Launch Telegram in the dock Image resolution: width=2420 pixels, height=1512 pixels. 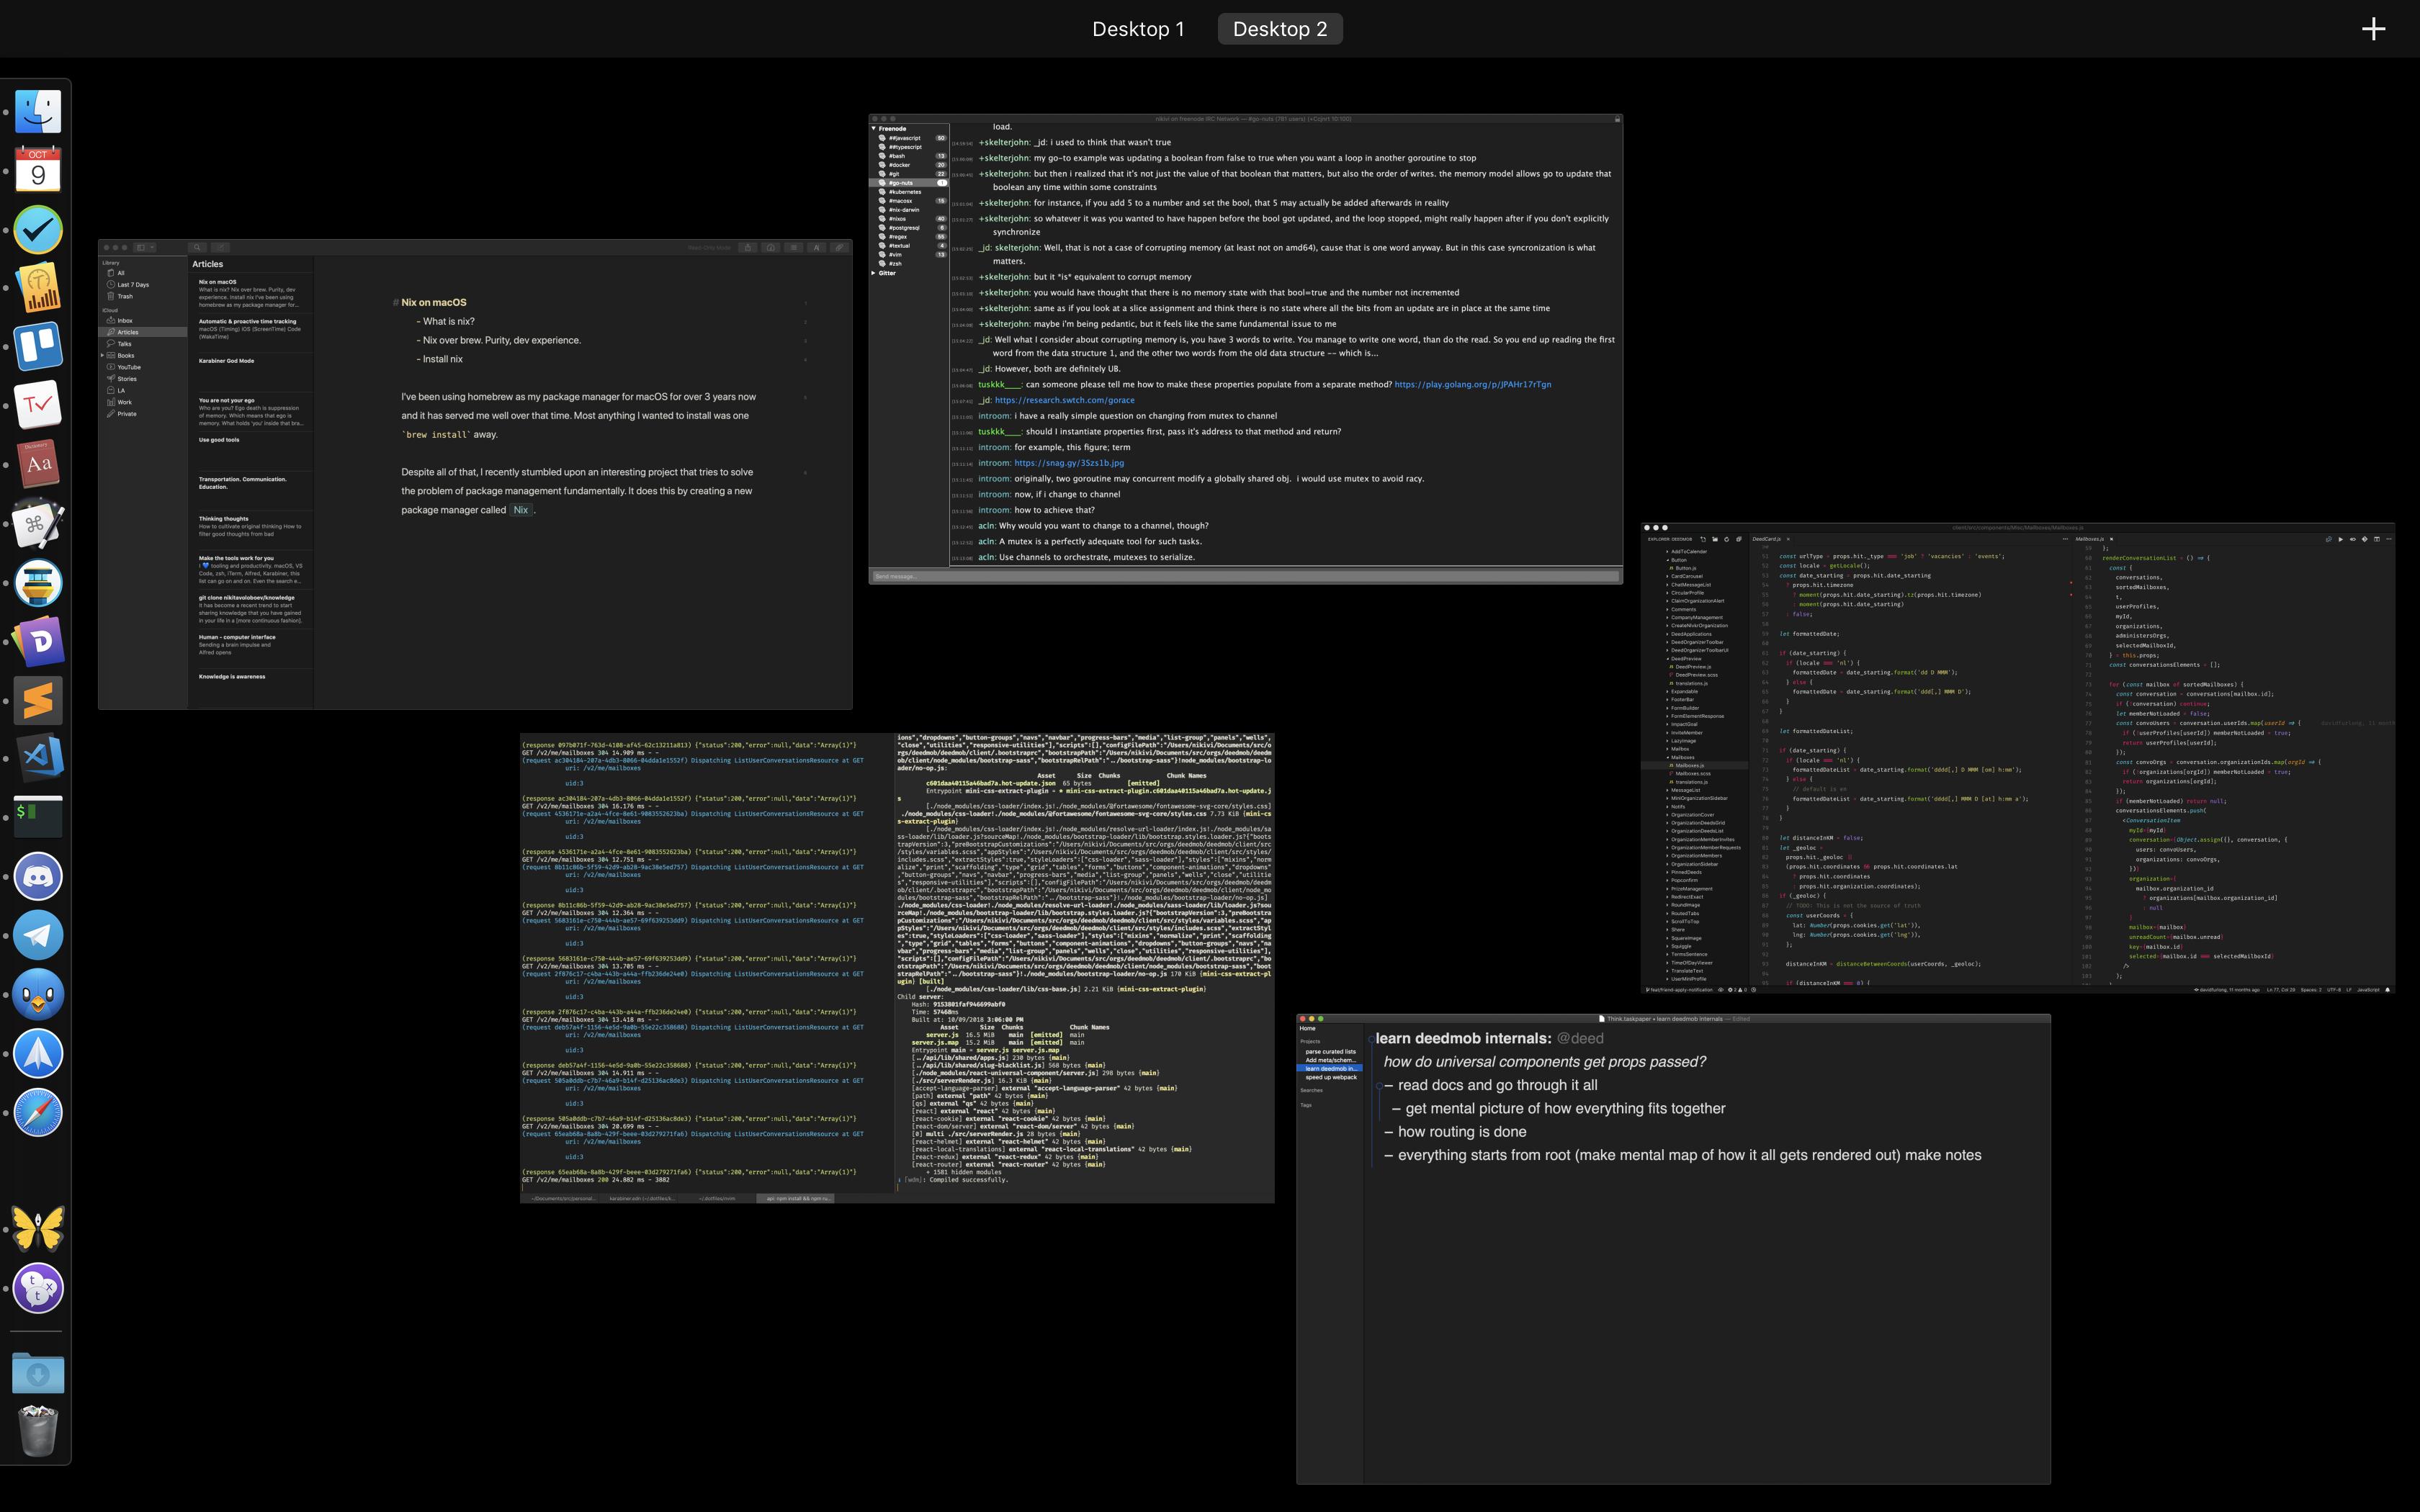coord(38,936)
